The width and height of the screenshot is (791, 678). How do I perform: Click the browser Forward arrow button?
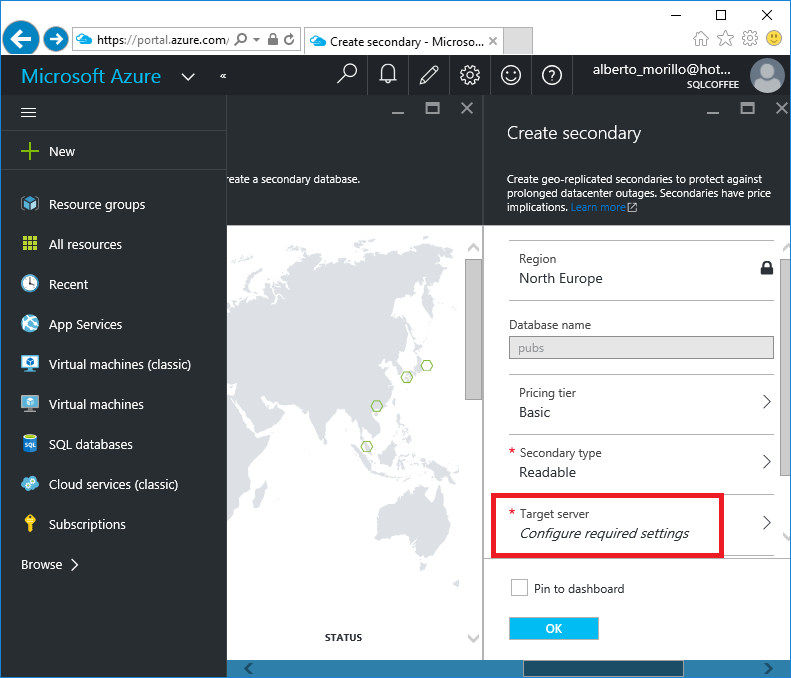[x=55, y=39]
